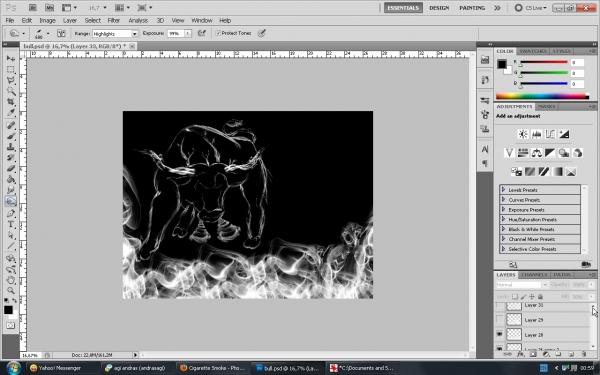The image size is (600, 375).
Task: Add a Black & White adjustment
Action: click(550, 153)
